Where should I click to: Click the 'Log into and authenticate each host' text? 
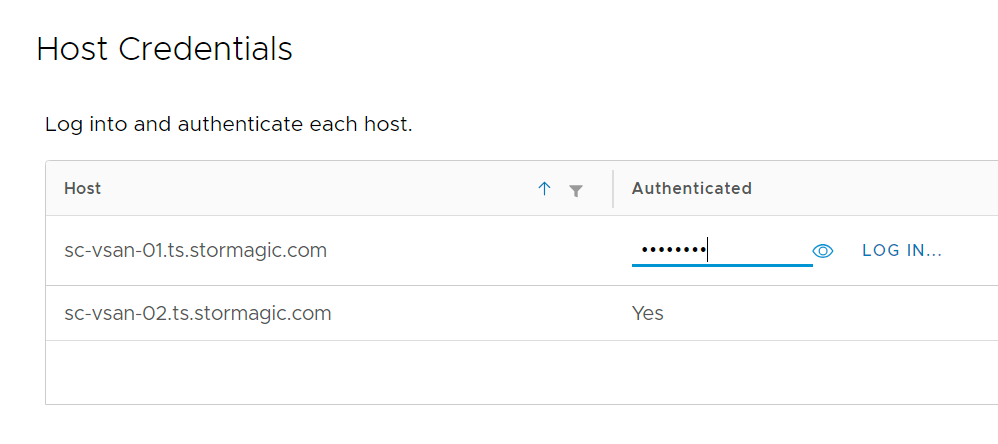click(229, 125)
